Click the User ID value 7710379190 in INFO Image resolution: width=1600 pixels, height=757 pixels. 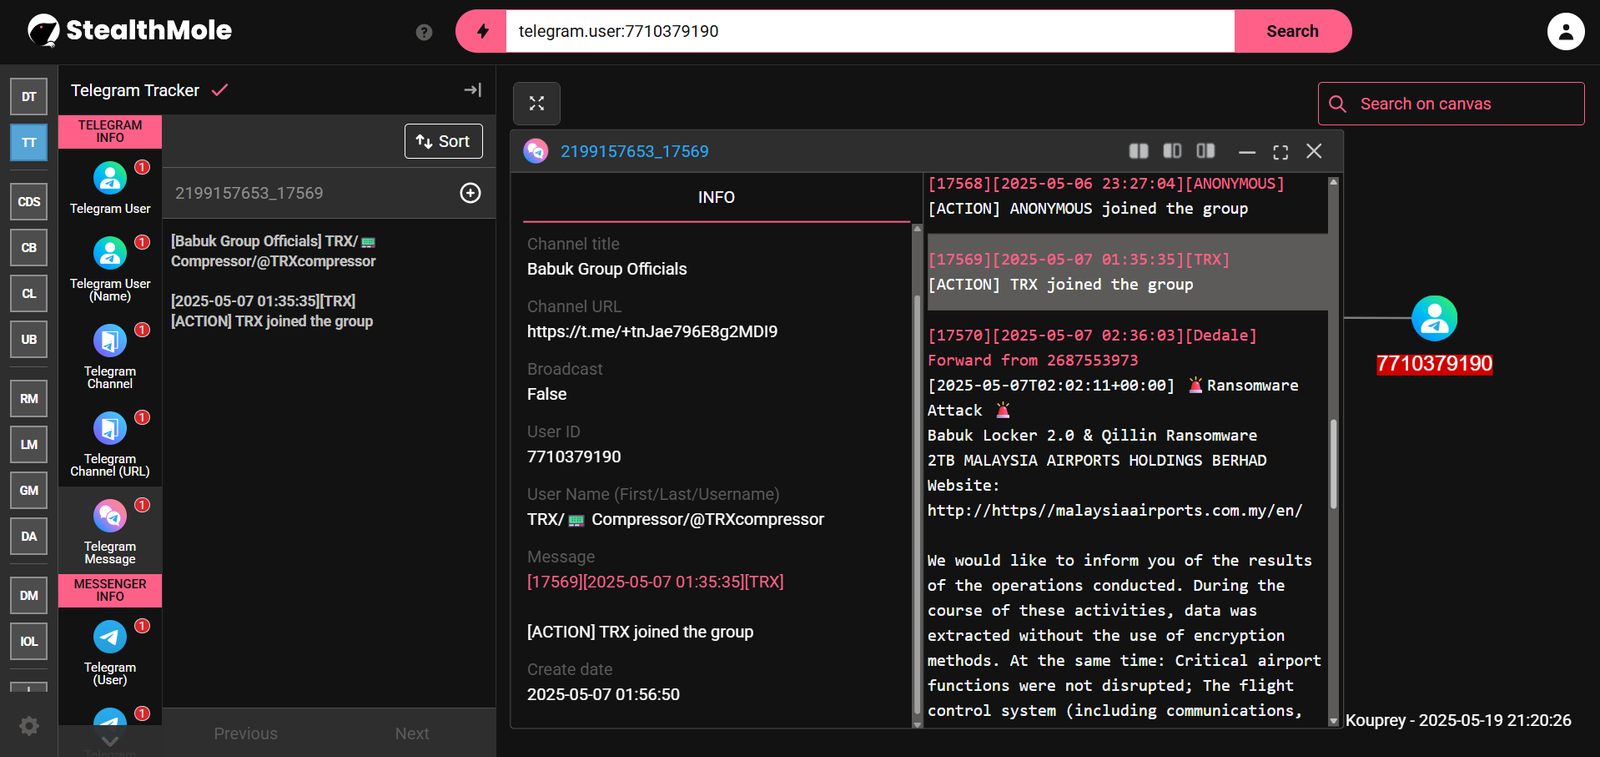(574, 457)
